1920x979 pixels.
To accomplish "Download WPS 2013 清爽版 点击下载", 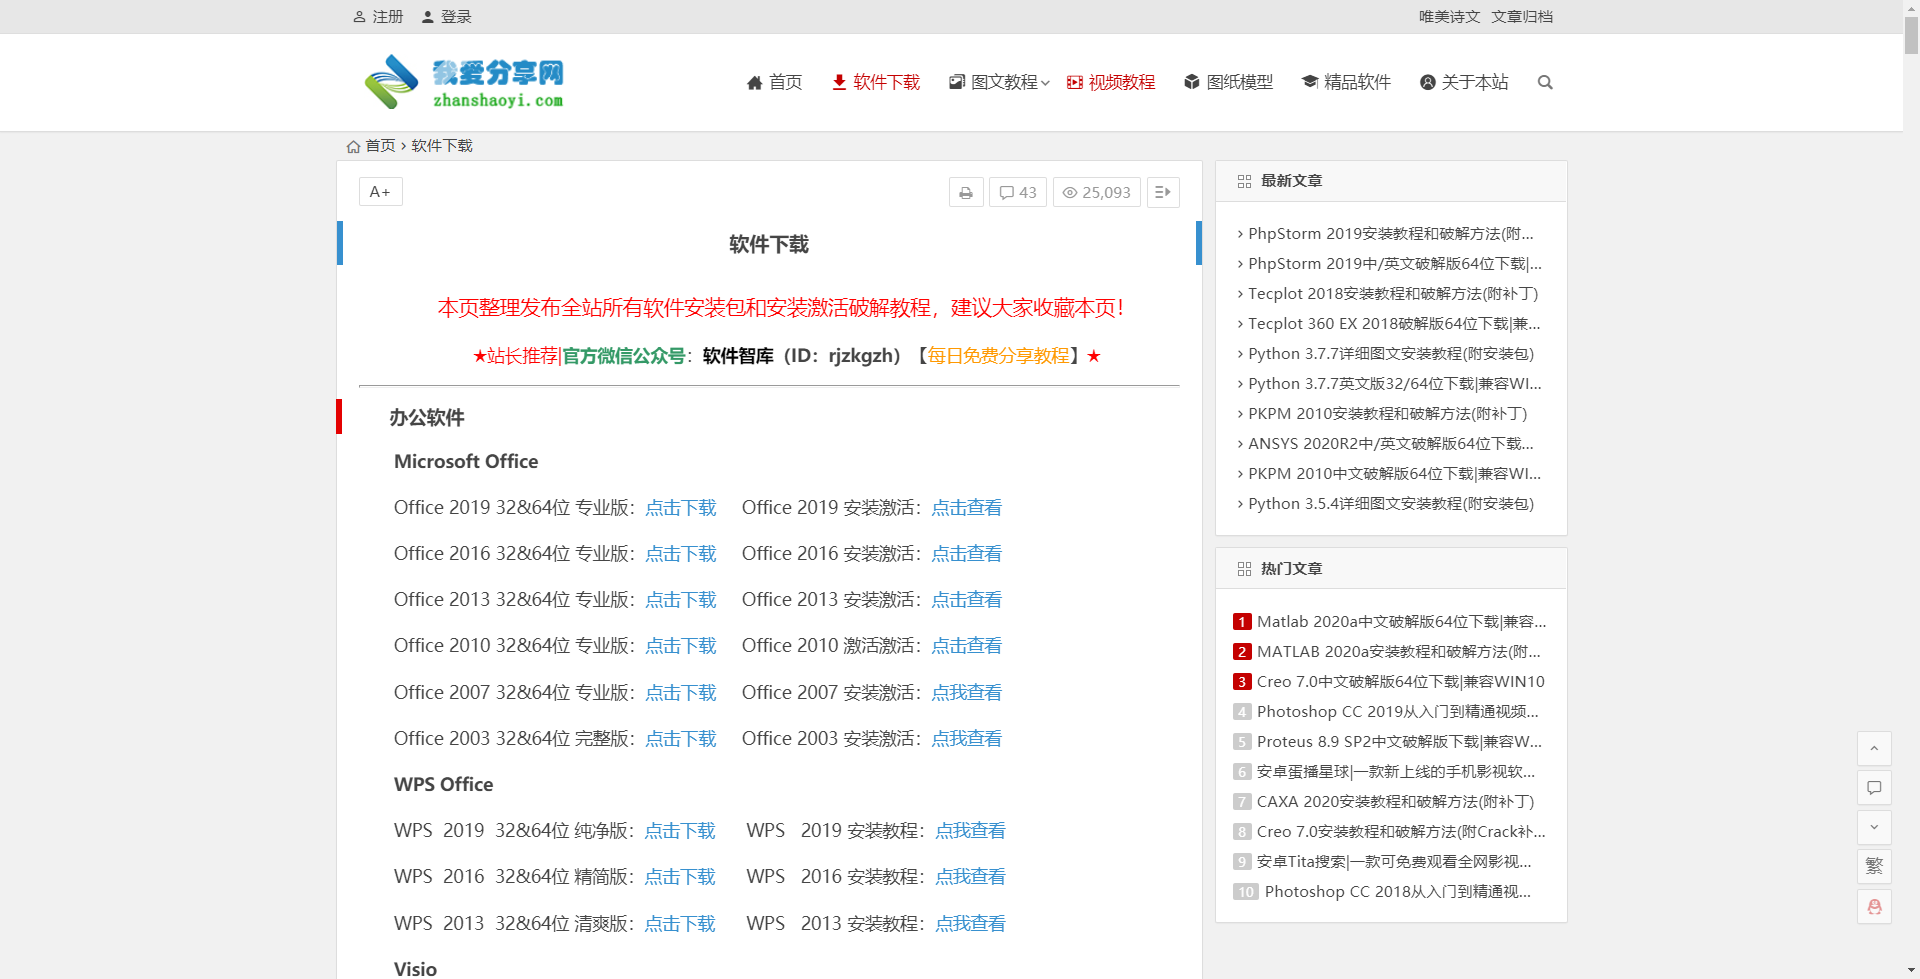I will tap(680, 924).
